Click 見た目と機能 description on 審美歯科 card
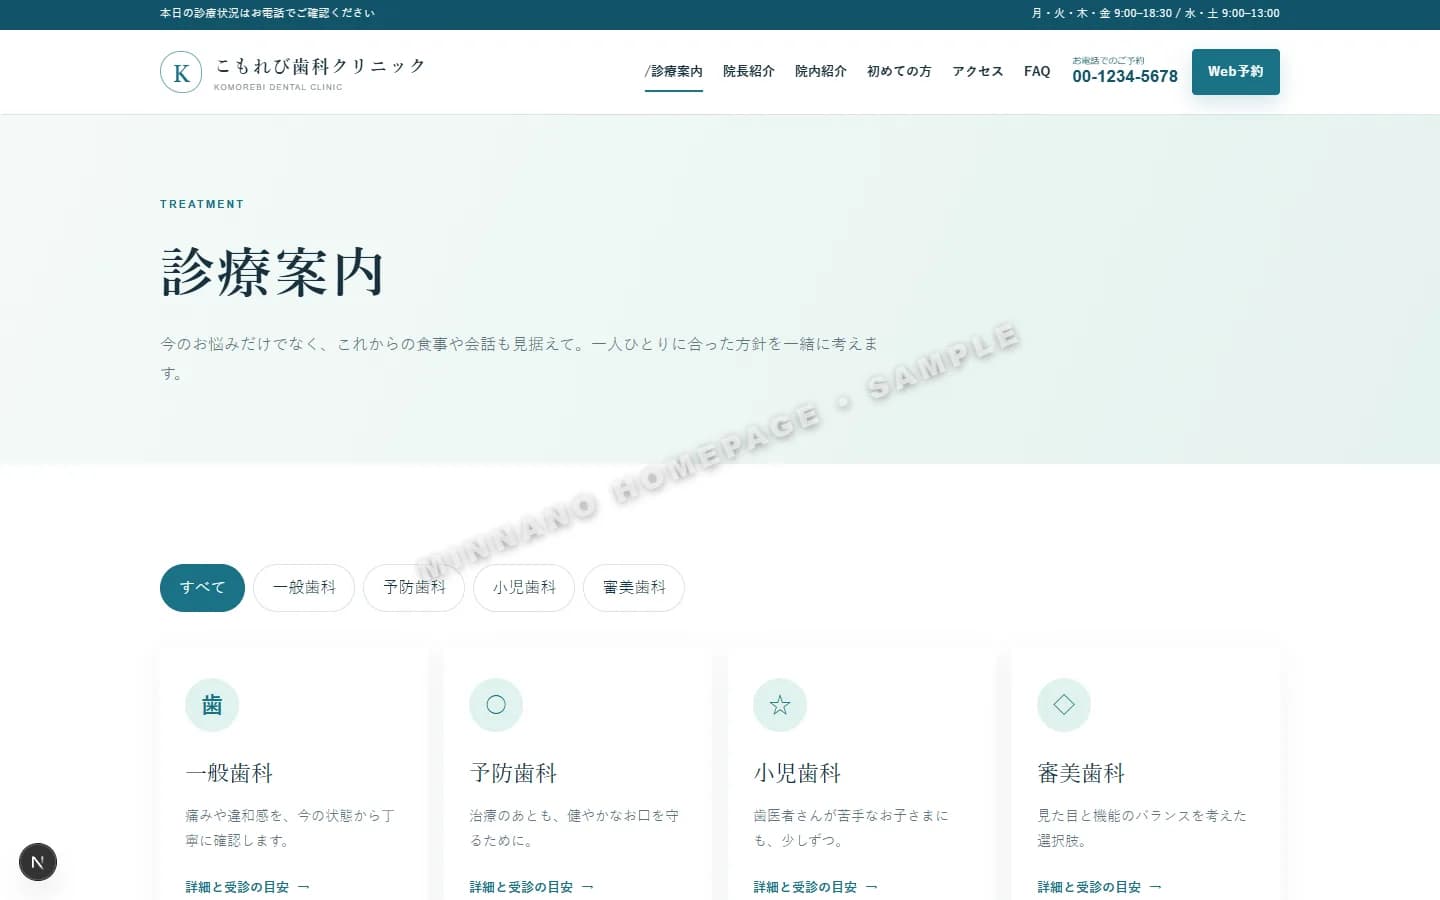This screenshot has width=1440, height=900. click(x=1142, y=828)
